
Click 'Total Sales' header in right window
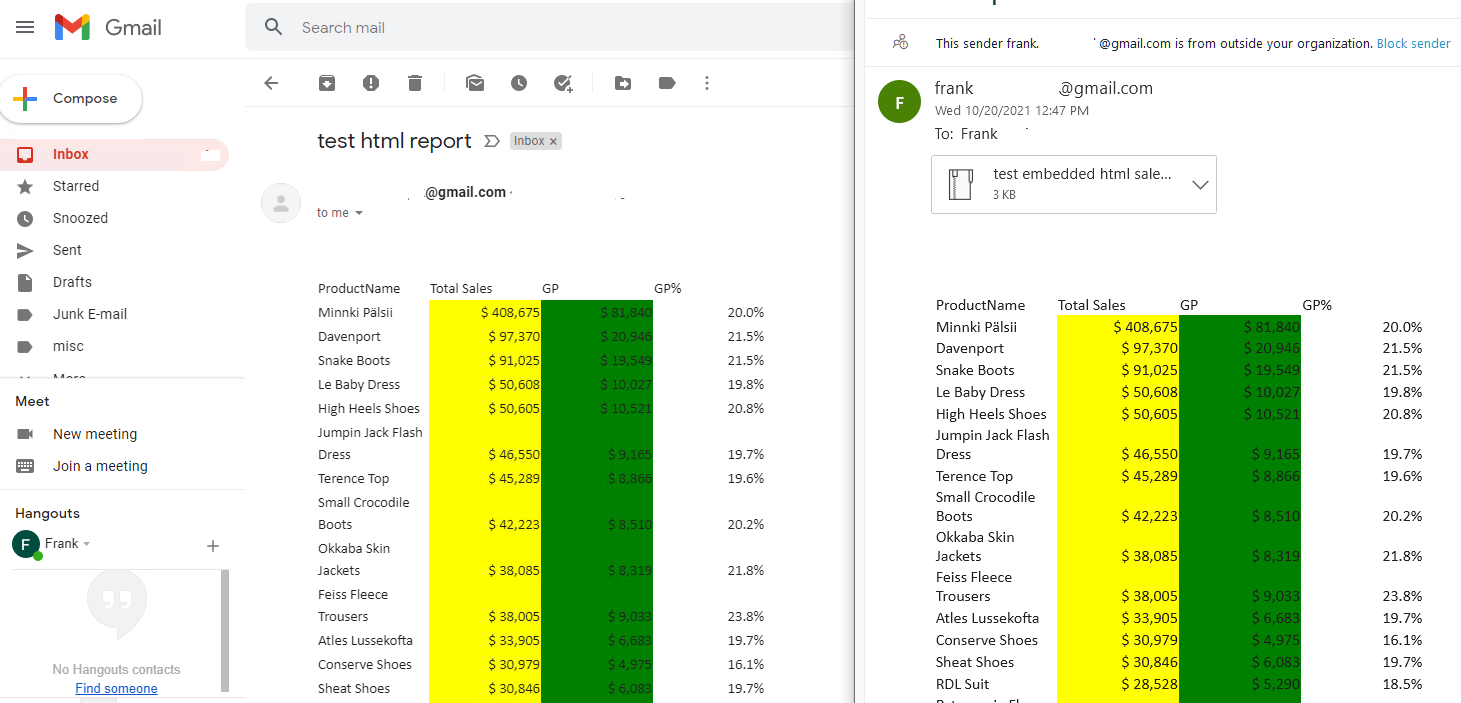point(1091,305)
